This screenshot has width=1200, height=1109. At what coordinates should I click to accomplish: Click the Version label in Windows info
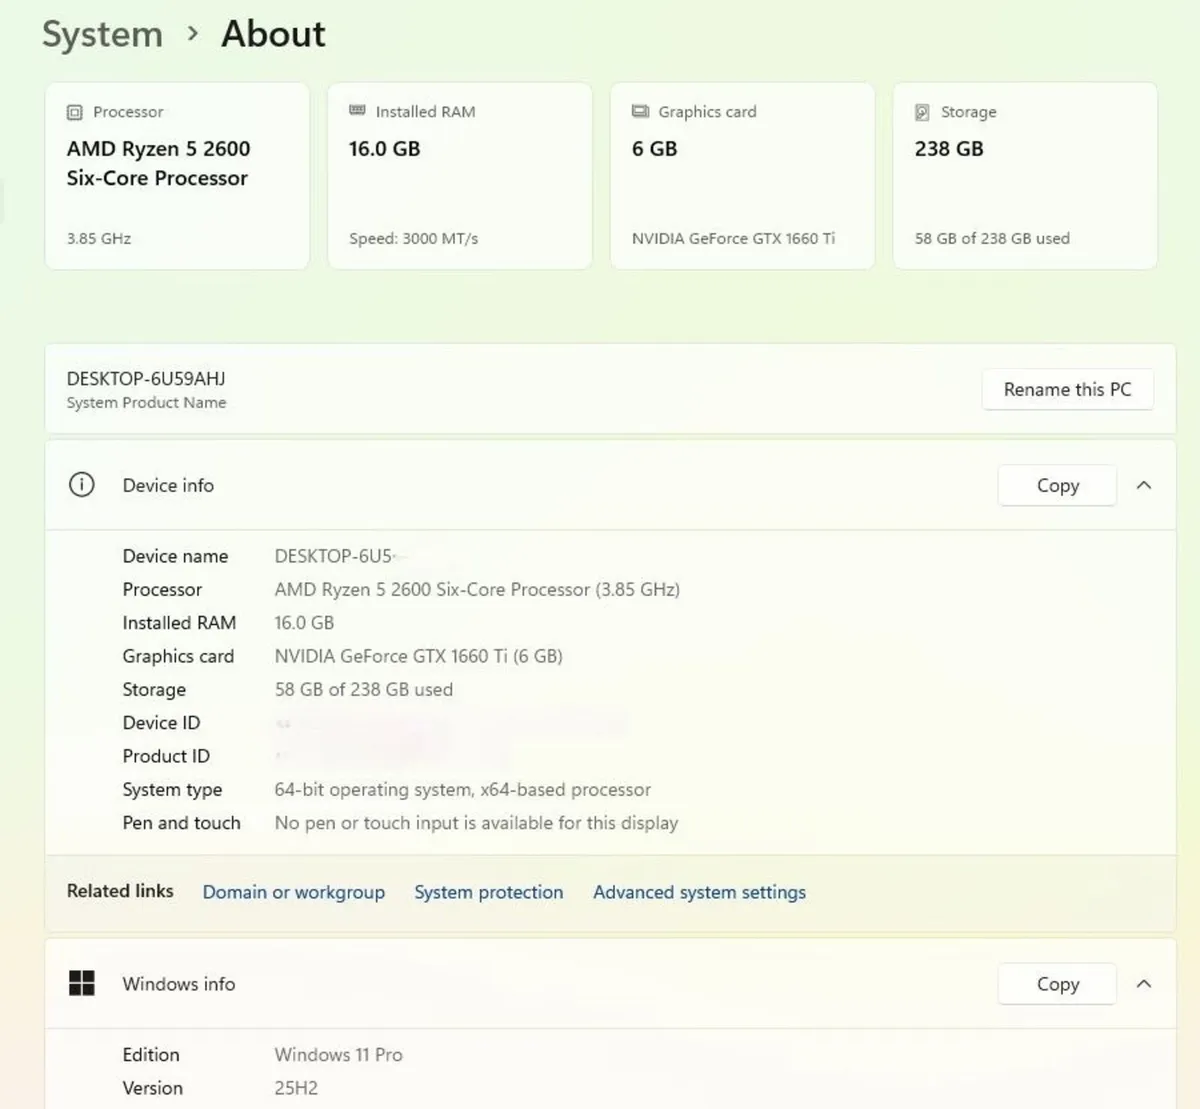pyautogui.click(x=152, y=1088)
